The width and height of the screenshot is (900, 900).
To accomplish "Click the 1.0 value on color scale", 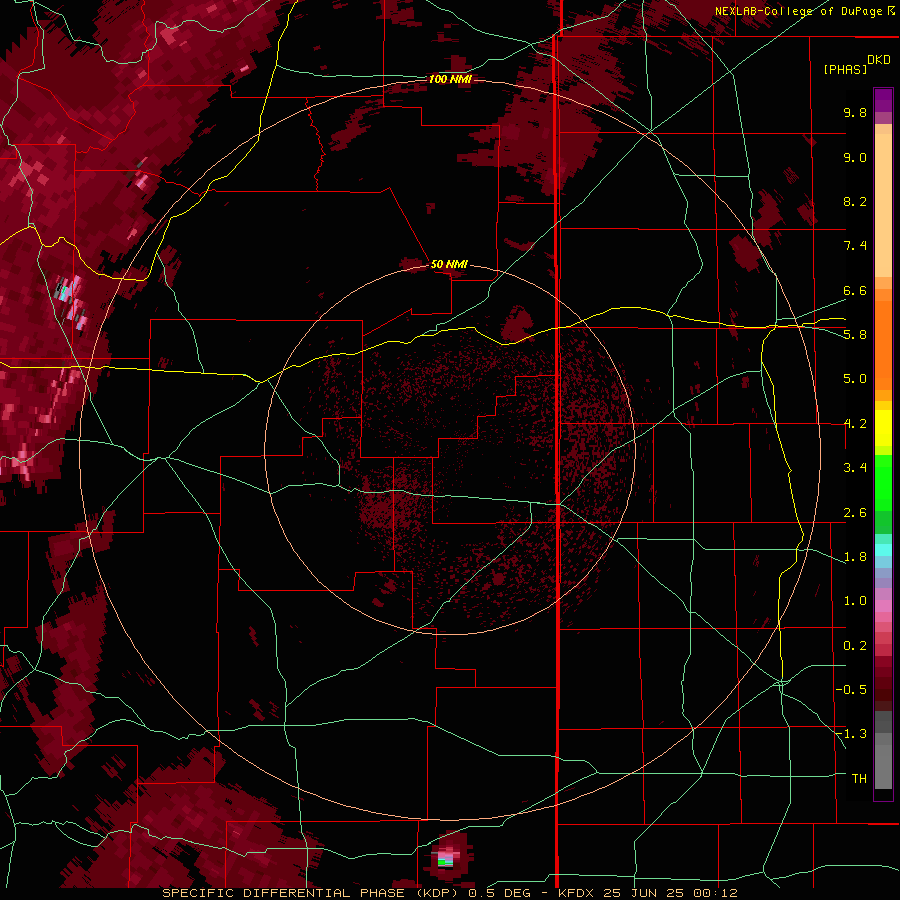I will (855, 601).
